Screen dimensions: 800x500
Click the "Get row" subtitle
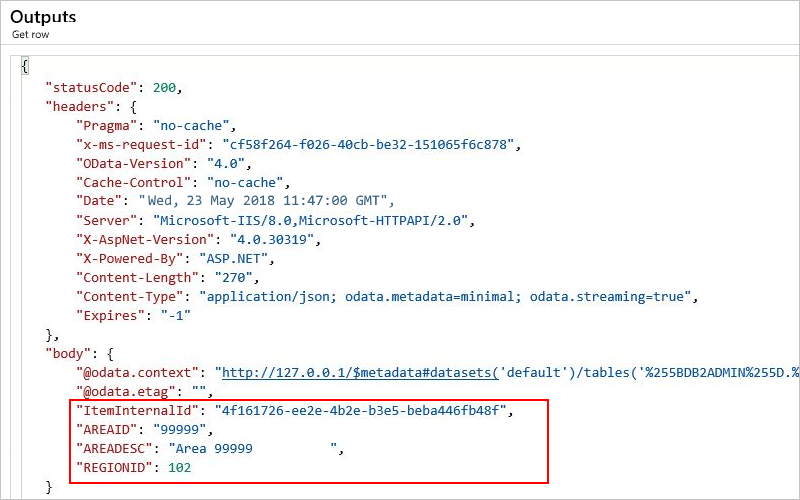click(31, 35)
